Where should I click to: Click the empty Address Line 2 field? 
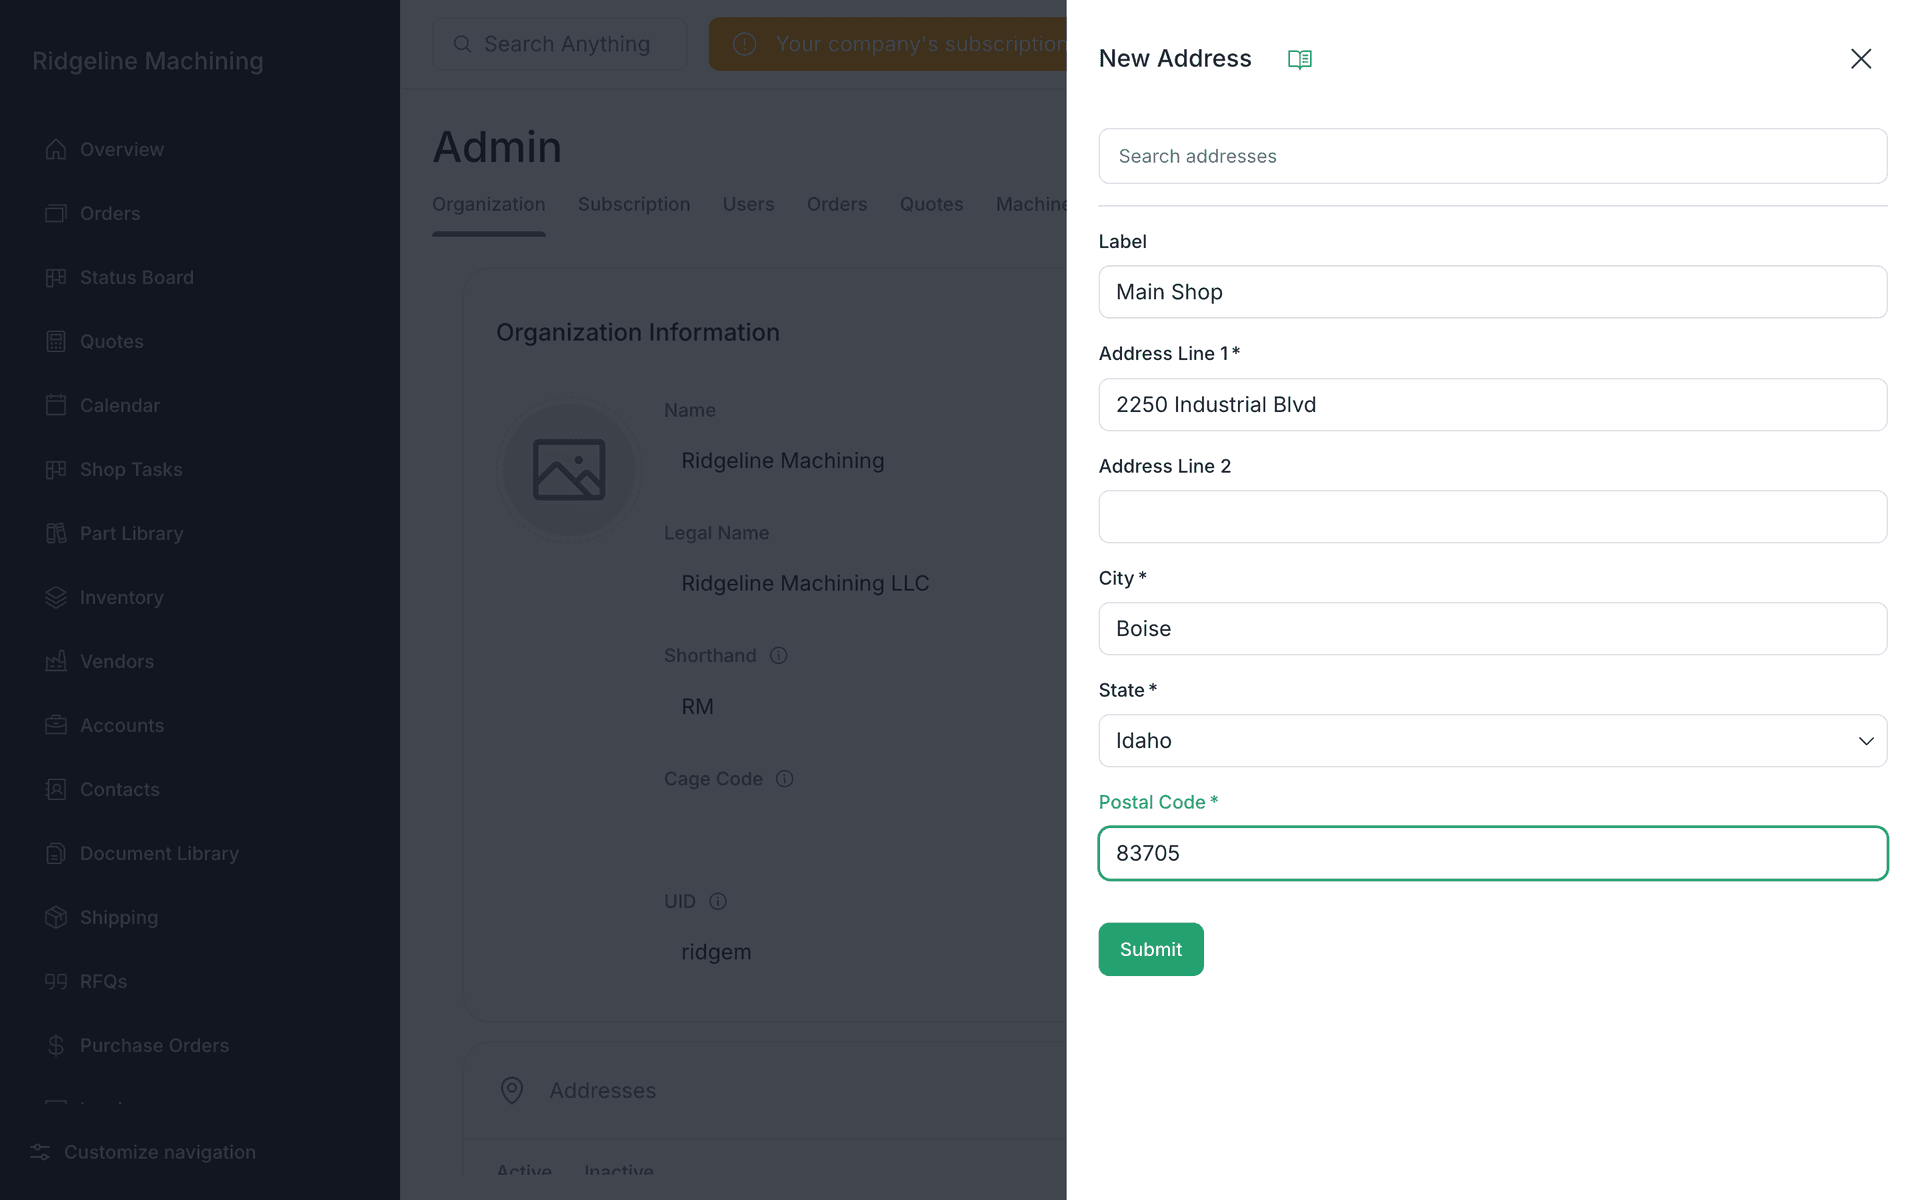coord(1492,517)
